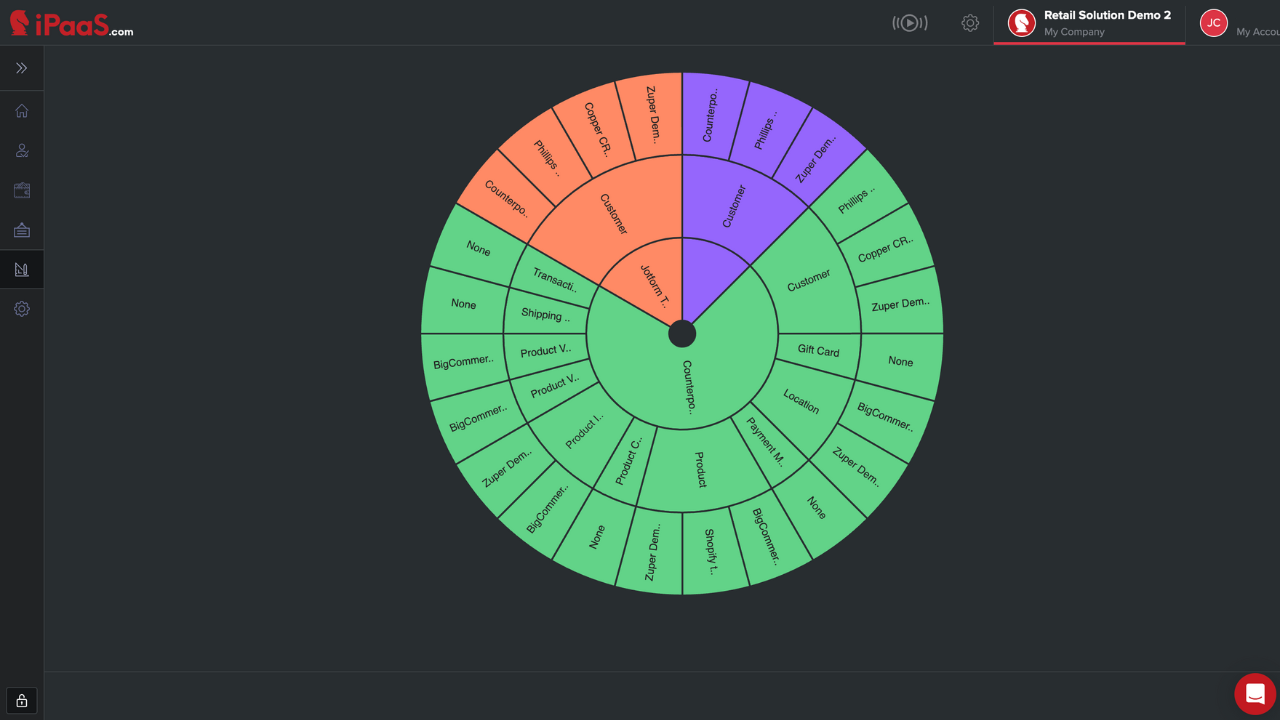This screenshot has width=1280, height=720.
Task: Select the orange Zuper Dem.. outer segment
Action: [x=652, y=113]
